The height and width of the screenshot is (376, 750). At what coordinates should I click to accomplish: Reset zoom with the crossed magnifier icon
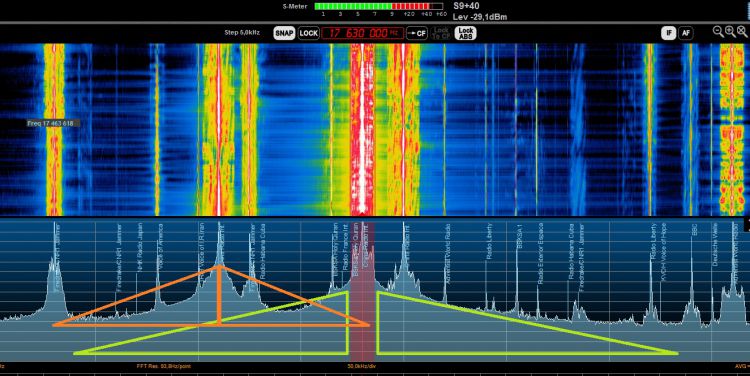pos(742,32)
